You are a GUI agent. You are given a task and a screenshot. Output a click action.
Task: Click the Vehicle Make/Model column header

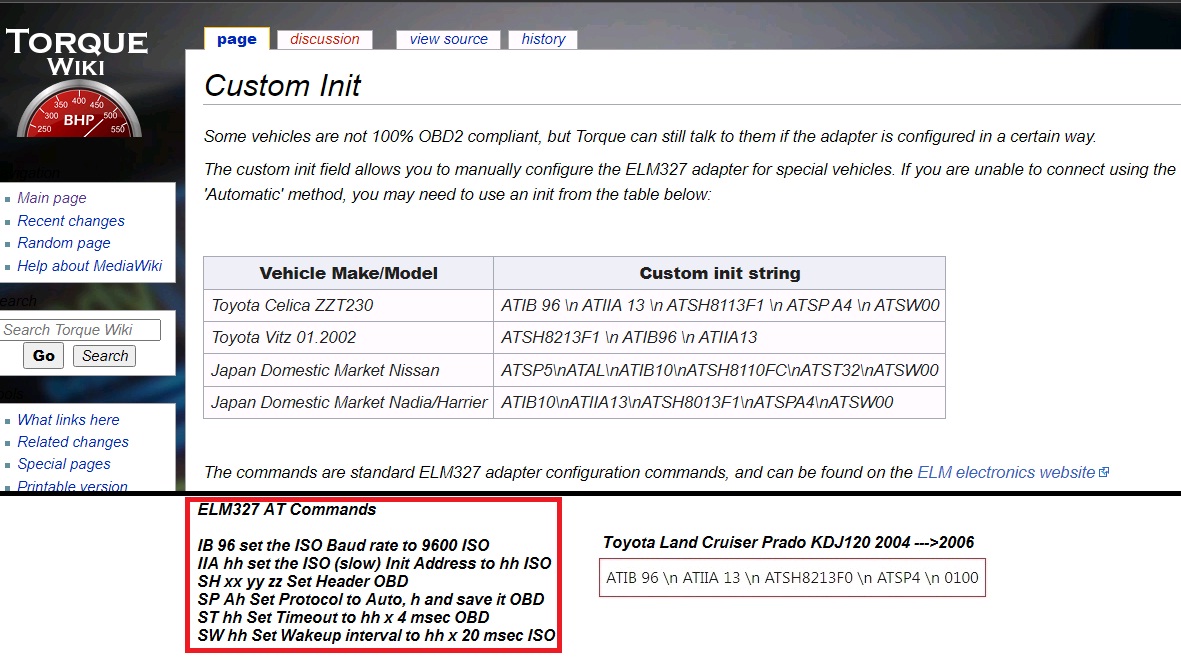click(x=348, y=273)
